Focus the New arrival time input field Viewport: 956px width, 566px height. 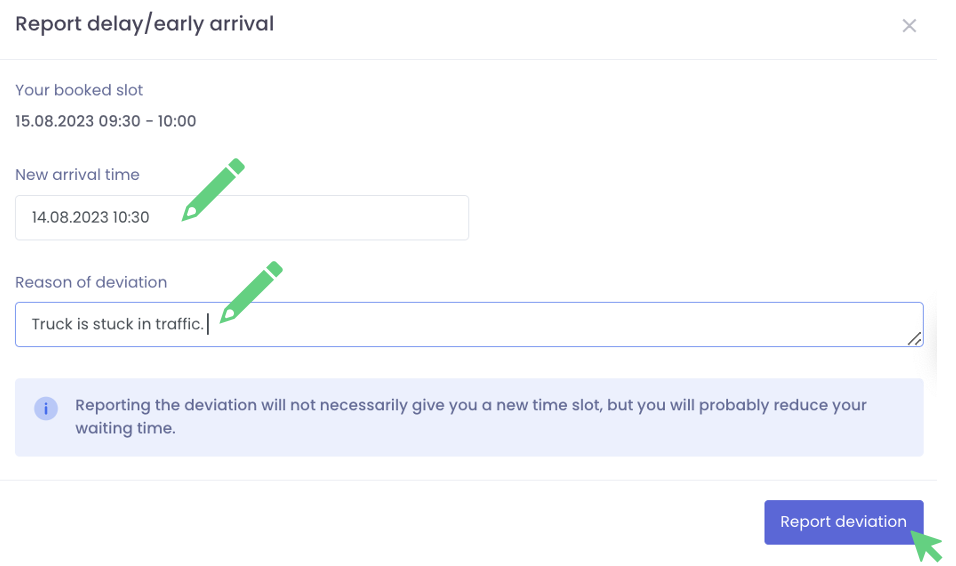300,217
